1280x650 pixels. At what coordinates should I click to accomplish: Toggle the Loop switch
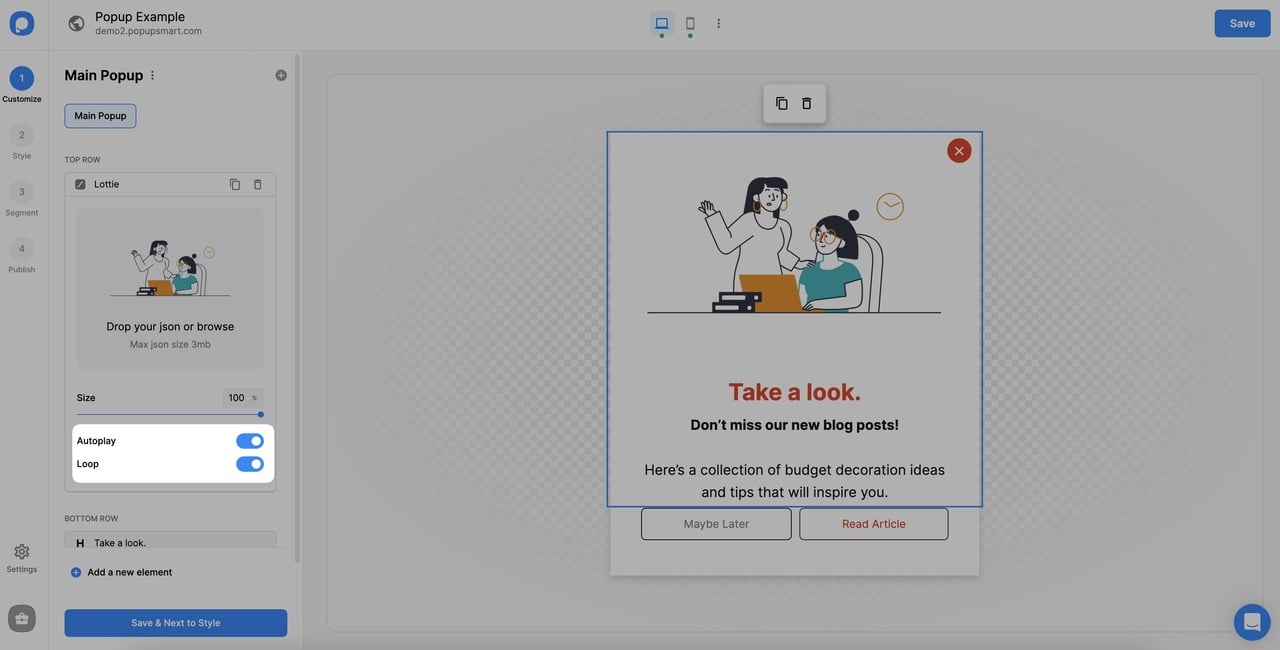pyautogui.click(x=250, y=464)
